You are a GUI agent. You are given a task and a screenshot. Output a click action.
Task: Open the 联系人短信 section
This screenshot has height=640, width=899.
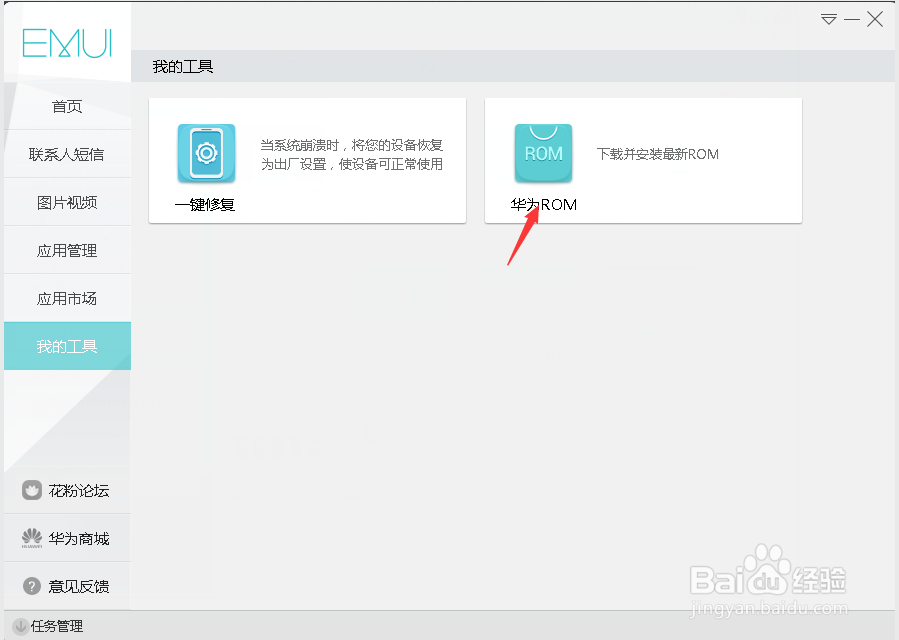tap(67, 154)
